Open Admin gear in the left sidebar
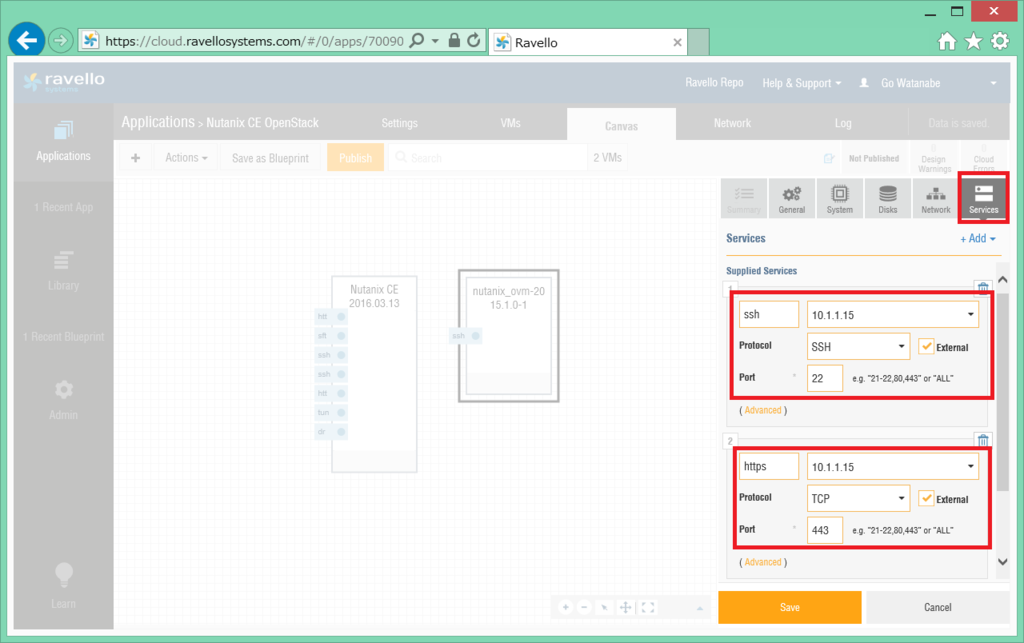This screenshot has width=1024, height=643. click(x=63, y=400)
